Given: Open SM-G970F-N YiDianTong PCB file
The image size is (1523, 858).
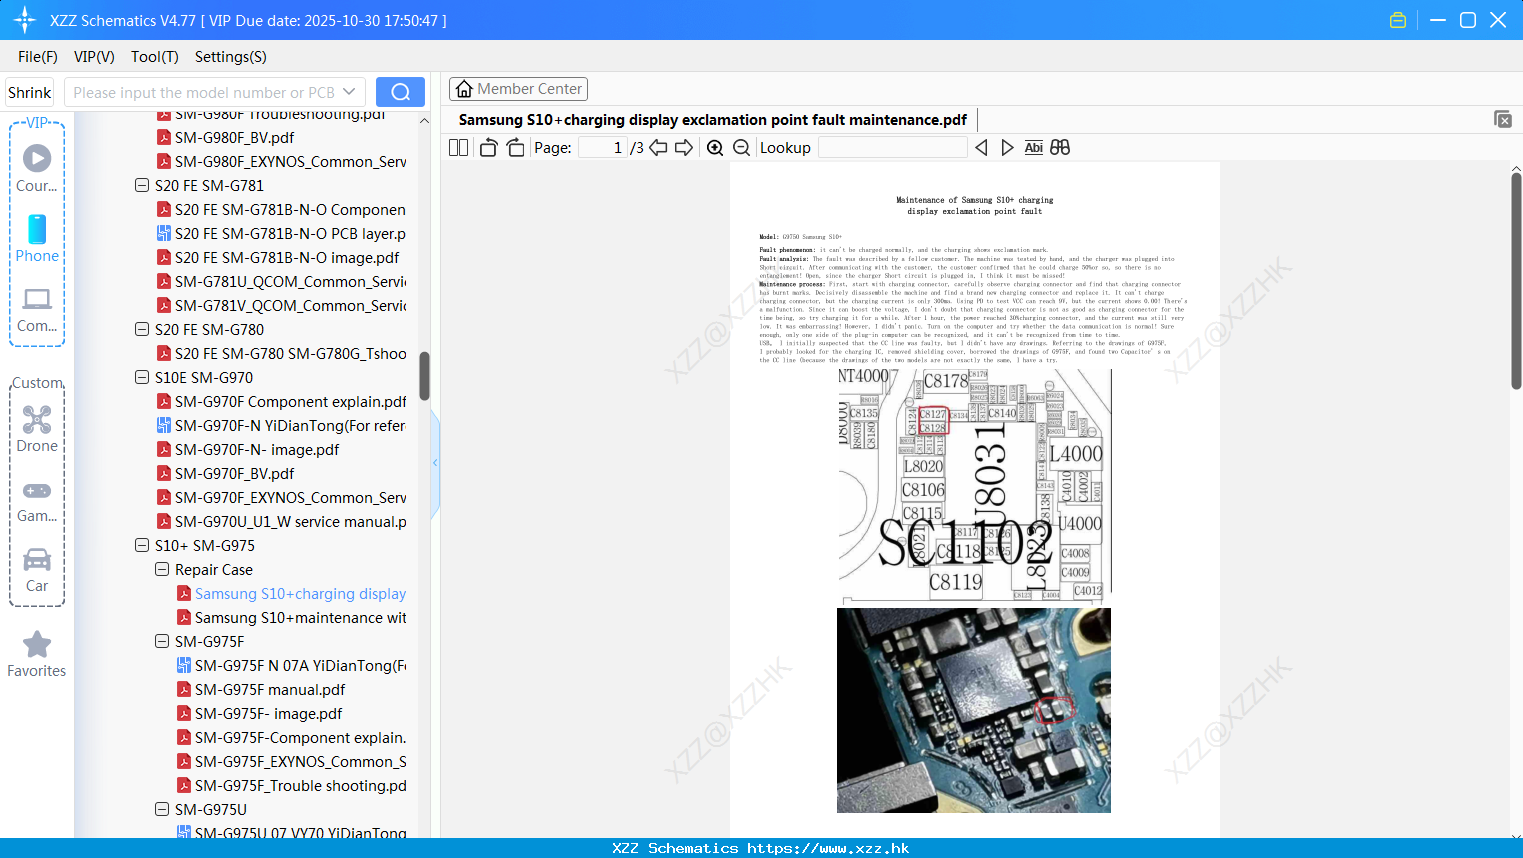Looking at the screenshot, I should (281, 425).
